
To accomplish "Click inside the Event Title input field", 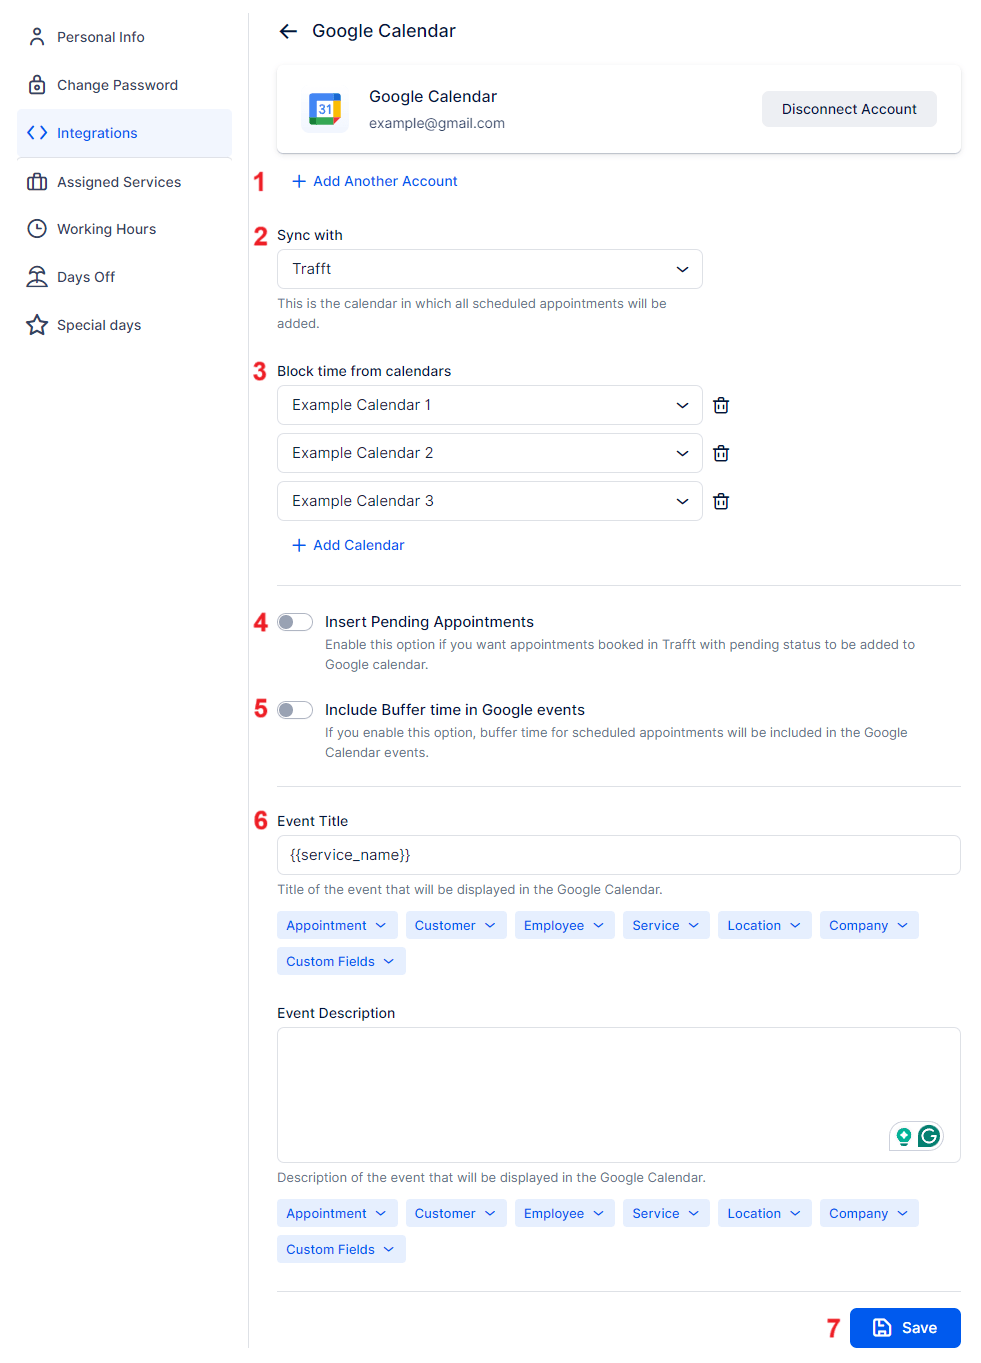I will click(618, 855).
